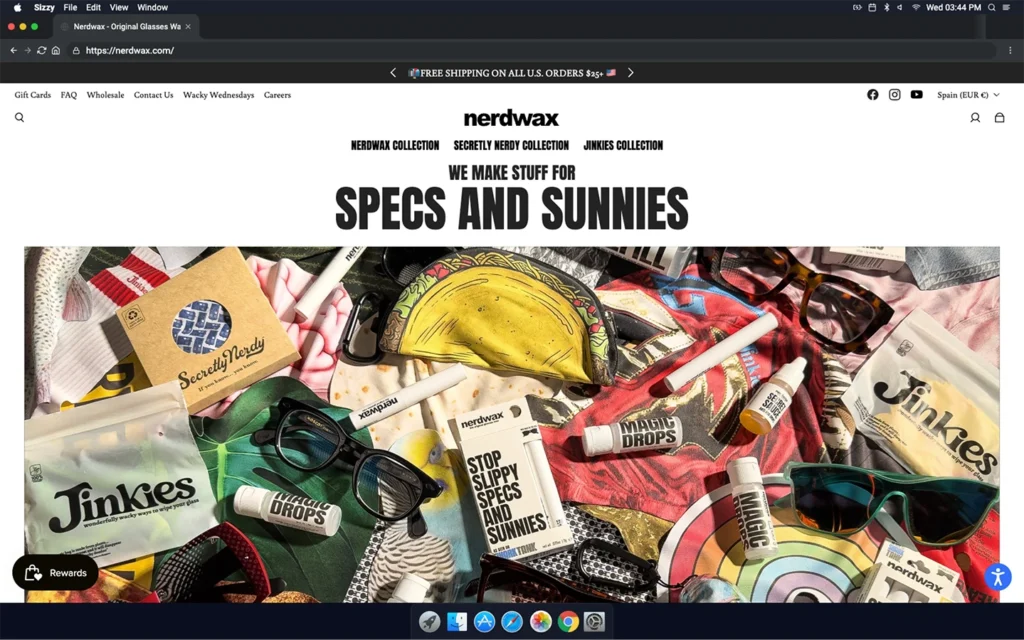This screenshot has width=1024, height=640.
Task: Launch Chrome from the Dock
Action: [x=568, y=621]
